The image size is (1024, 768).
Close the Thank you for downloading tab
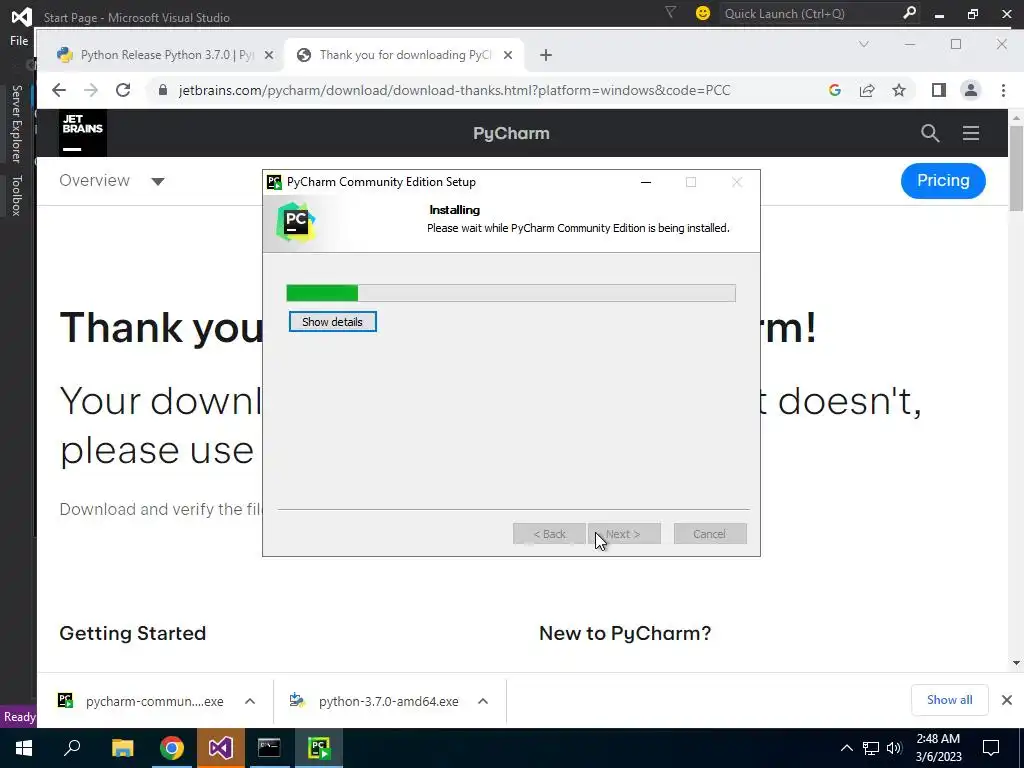[x=508, y=55]
